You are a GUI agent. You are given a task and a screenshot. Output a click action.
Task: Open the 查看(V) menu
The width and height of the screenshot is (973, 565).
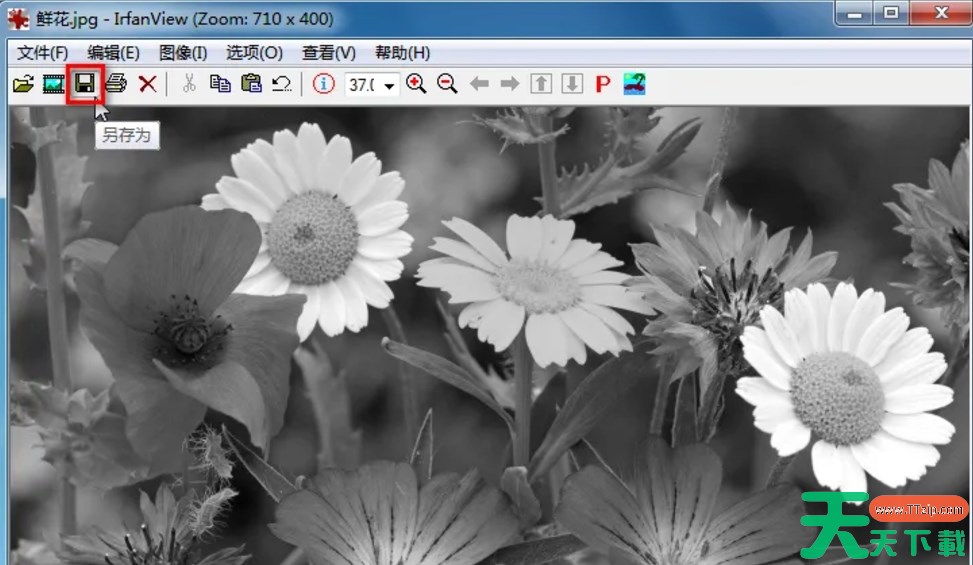click(329, 53)
